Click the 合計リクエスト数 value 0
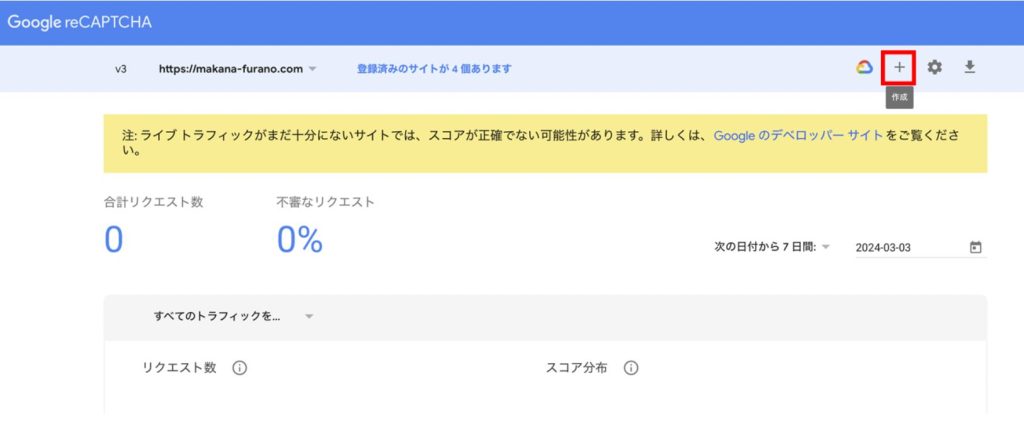The width and height of the screenshot is (1024, 426). [113, 240]
